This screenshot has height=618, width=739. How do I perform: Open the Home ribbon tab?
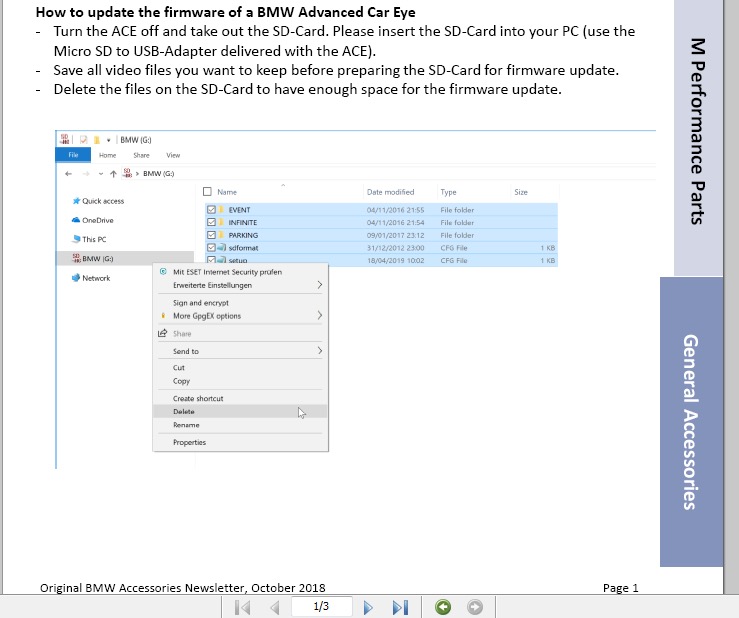(107, 155)
